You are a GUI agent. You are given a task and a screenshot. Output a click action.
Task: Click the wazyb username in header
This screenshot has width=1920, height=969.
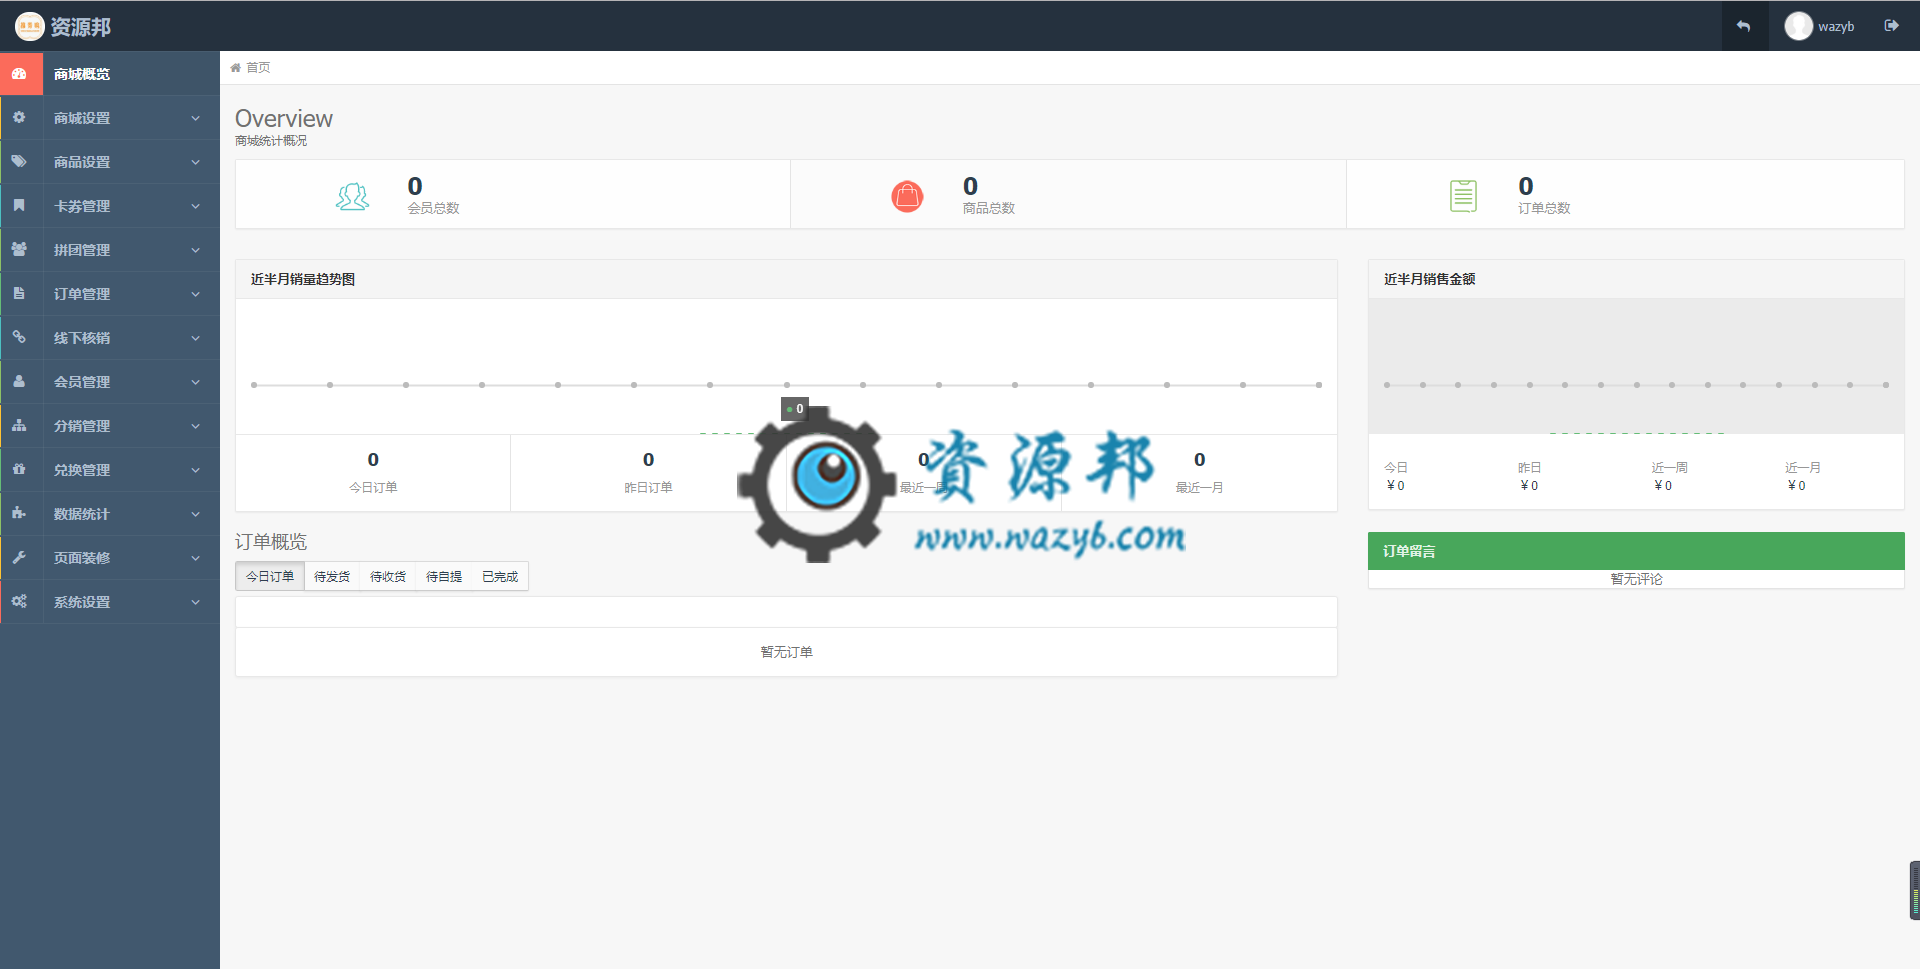[1836, 27]
